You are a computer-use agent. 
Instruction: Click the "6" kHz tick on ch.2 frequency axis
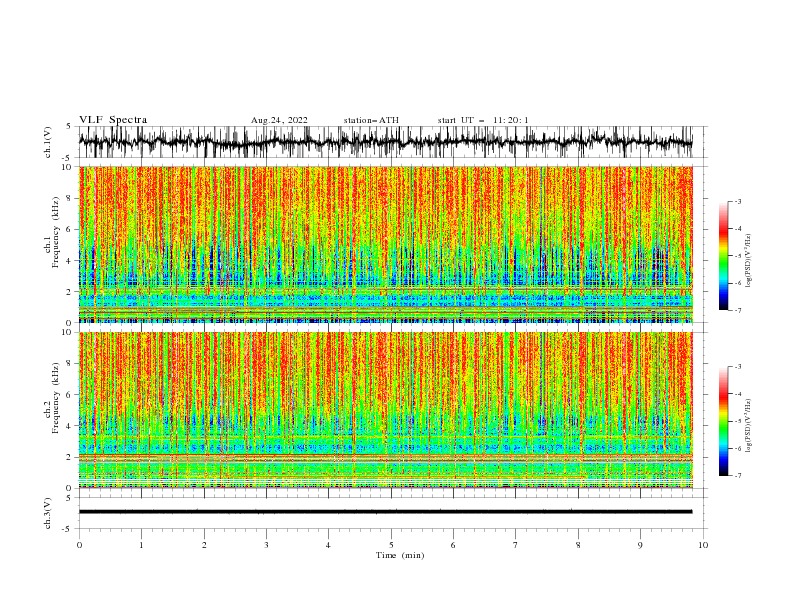pyautogui.click(x=70, y=395)
